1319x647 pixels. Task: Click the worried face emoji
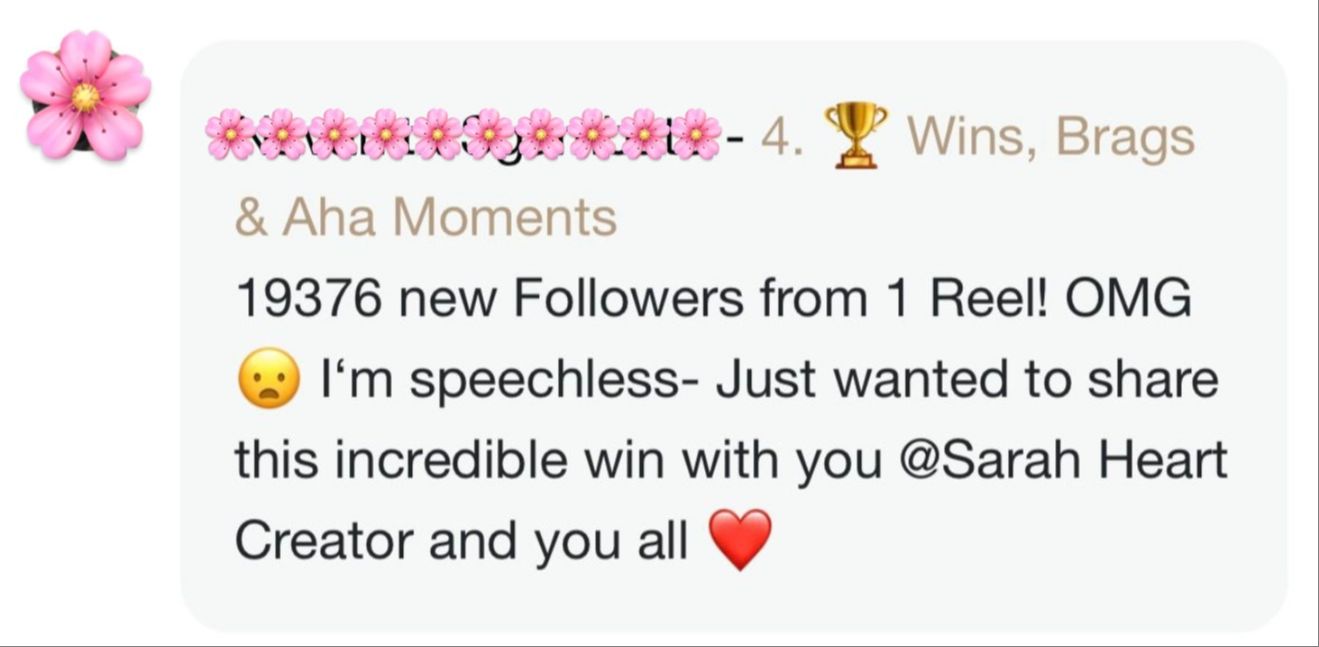click(x=268, y=382)
